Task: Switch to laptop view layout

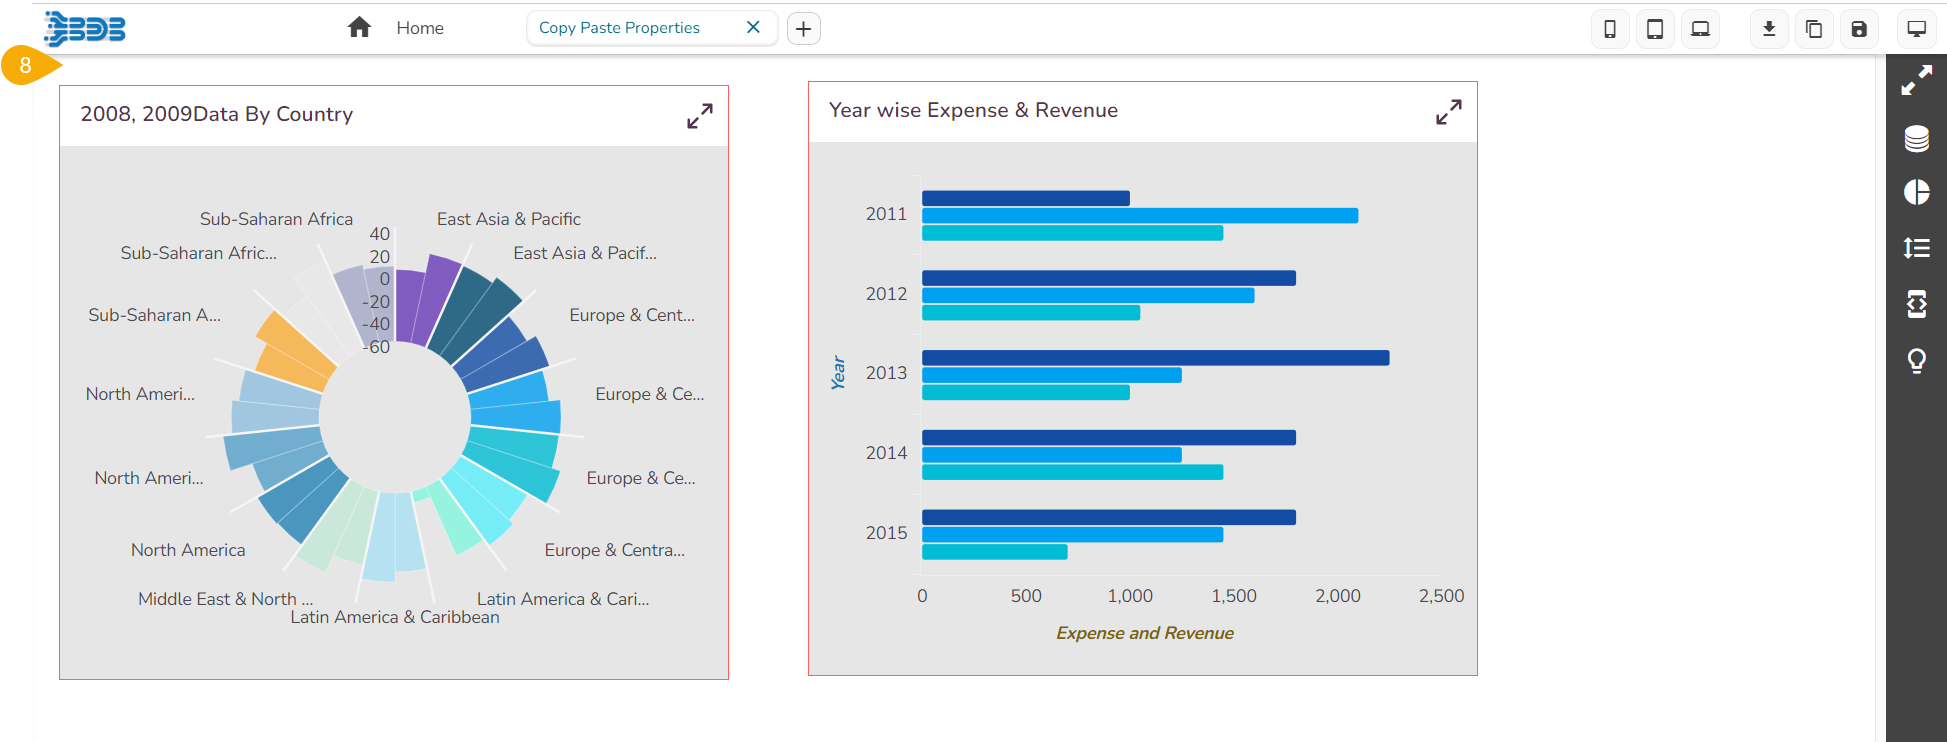Action: pos(1700,29)
